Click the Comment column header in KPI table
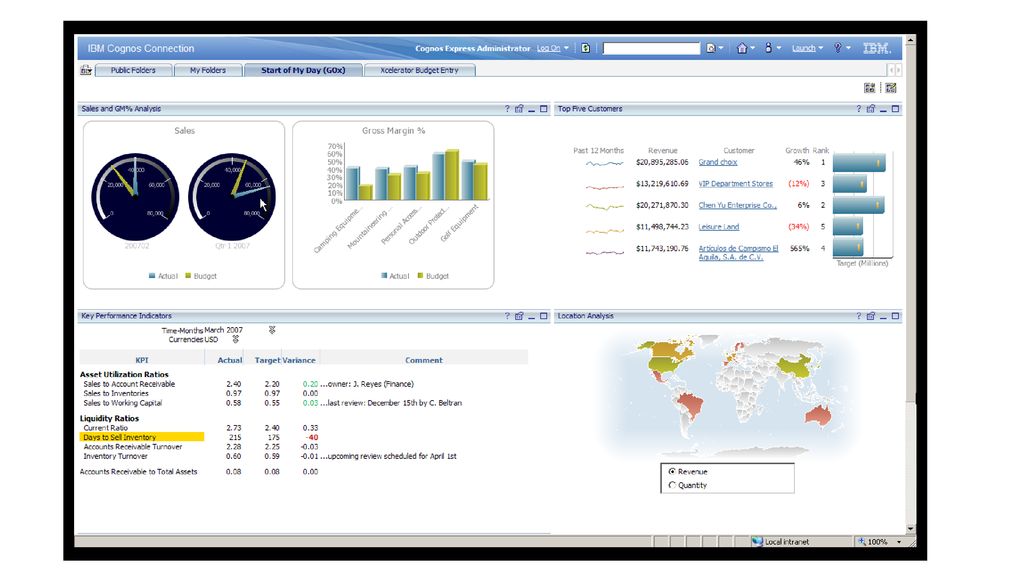1024x576 pixels. [x=424, y=360]
